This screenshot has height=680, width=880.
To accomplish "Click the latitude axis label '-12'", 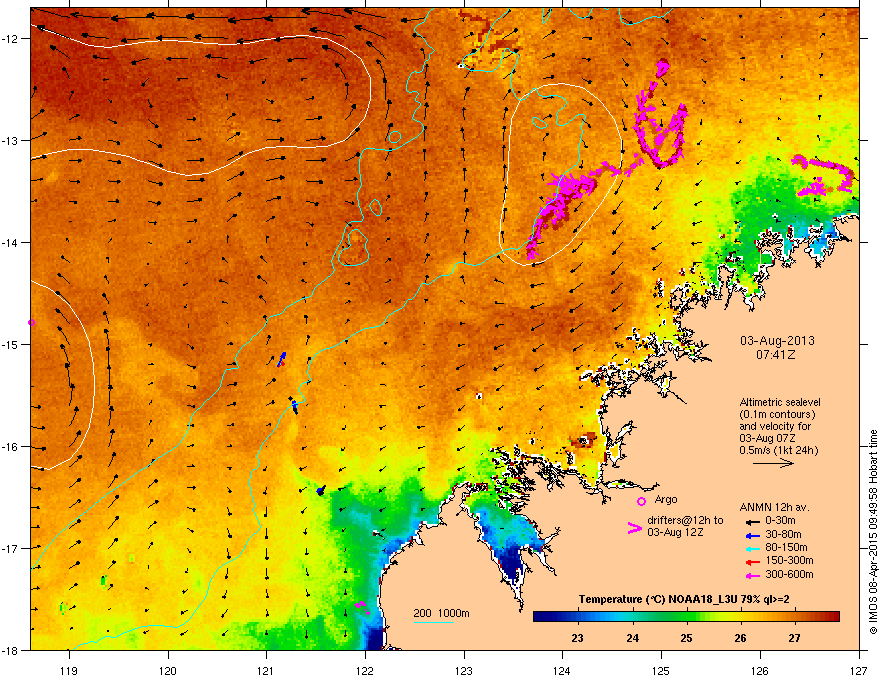I will point(10,38).
